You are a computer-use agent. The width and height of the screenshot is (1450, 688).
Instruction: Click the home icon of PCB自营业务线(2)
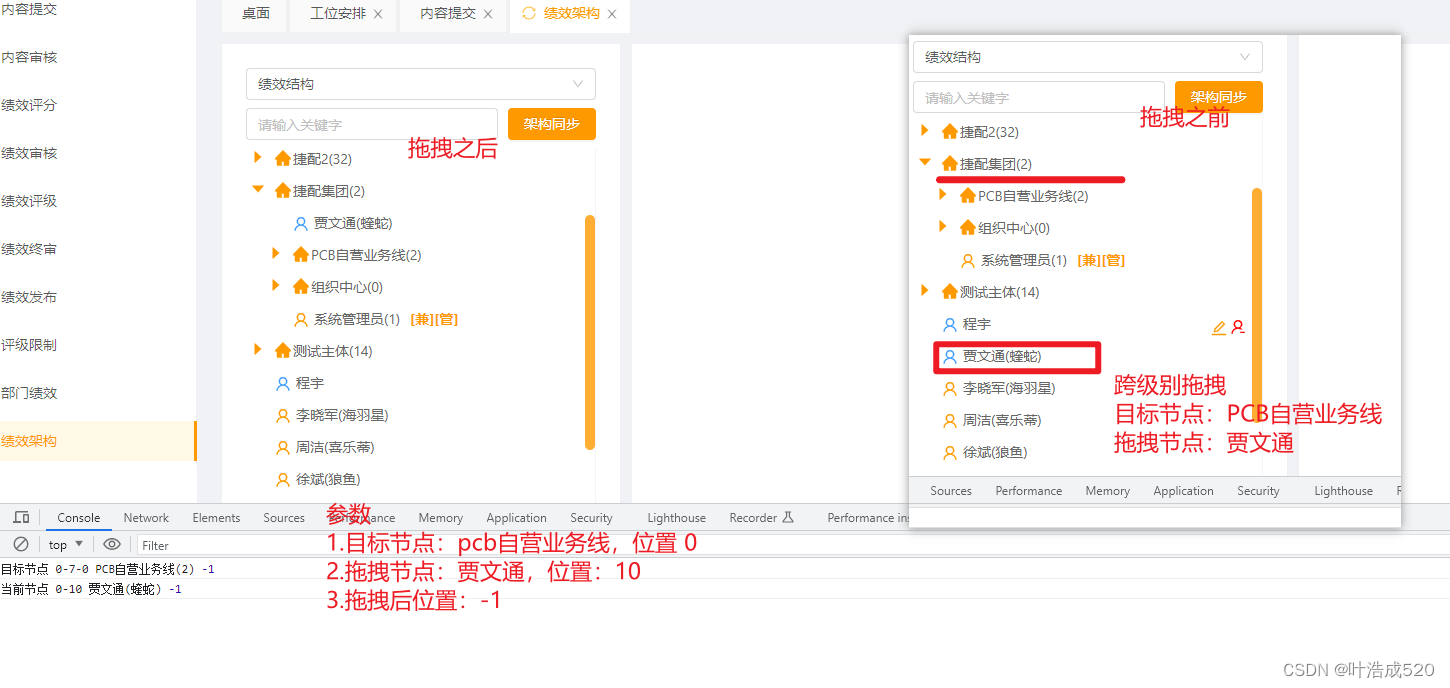[966, 195]
